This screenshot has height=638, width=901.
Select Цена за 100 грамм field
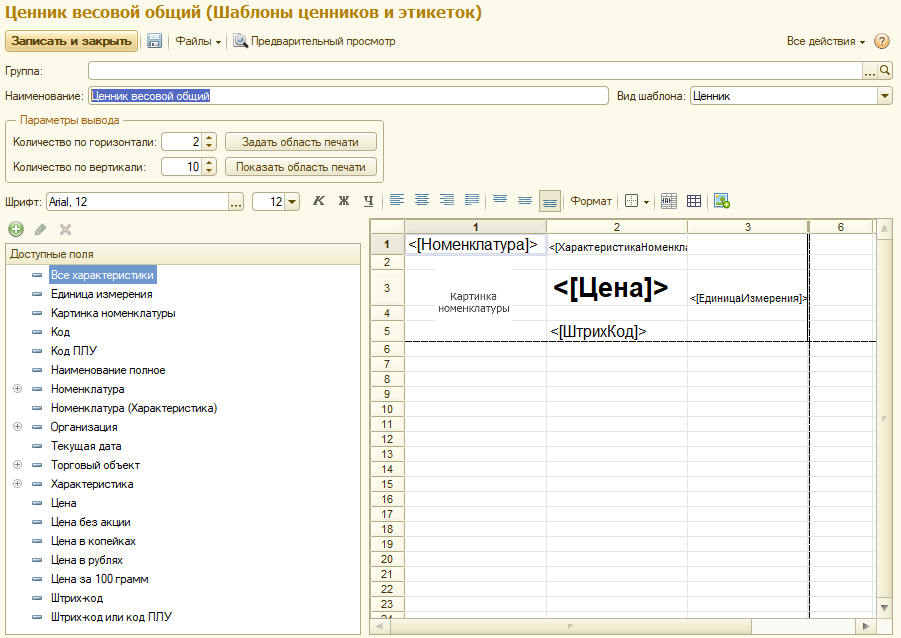click(99, 578)
